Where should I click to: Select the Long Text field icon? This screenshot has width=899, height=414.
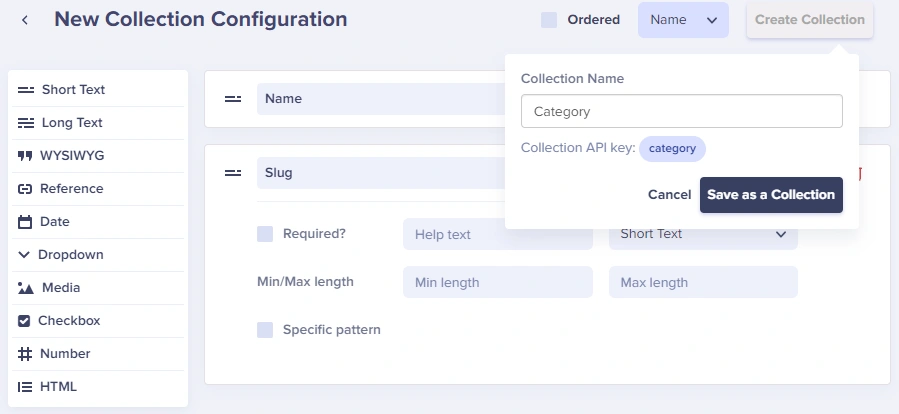(26, 123)
